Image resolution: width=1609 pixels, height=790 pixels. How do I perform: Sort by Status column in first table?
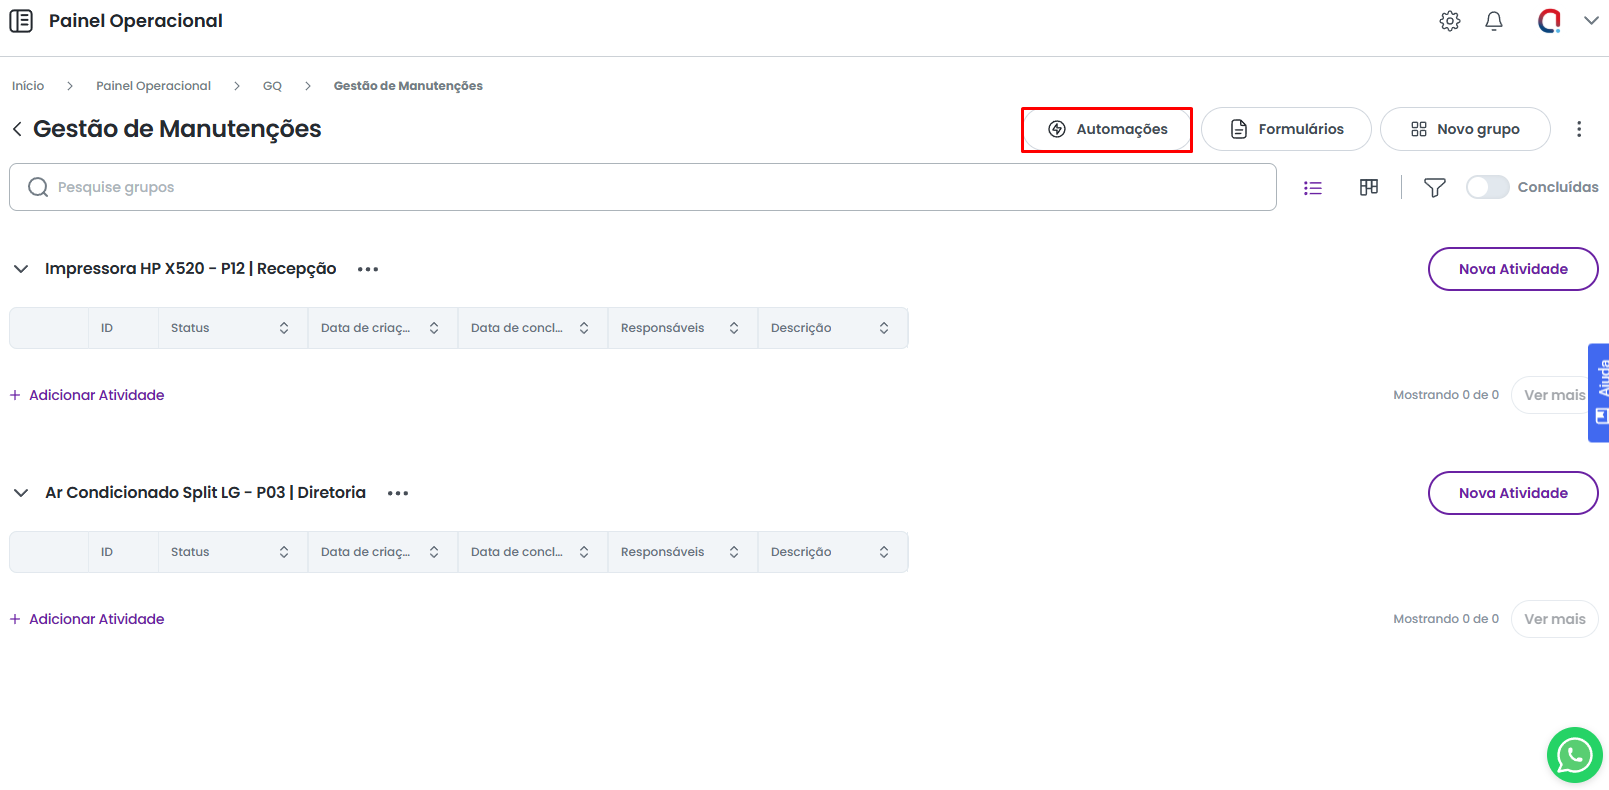pyautogui.click(x=284, y=328)
